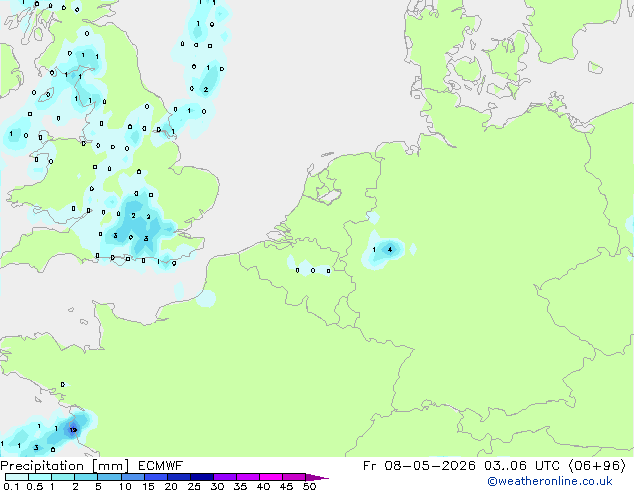This screenshot has height=490, width=634.
Task: Click the 20–25 mm legend color swatch
Action: tap(179, 477)
